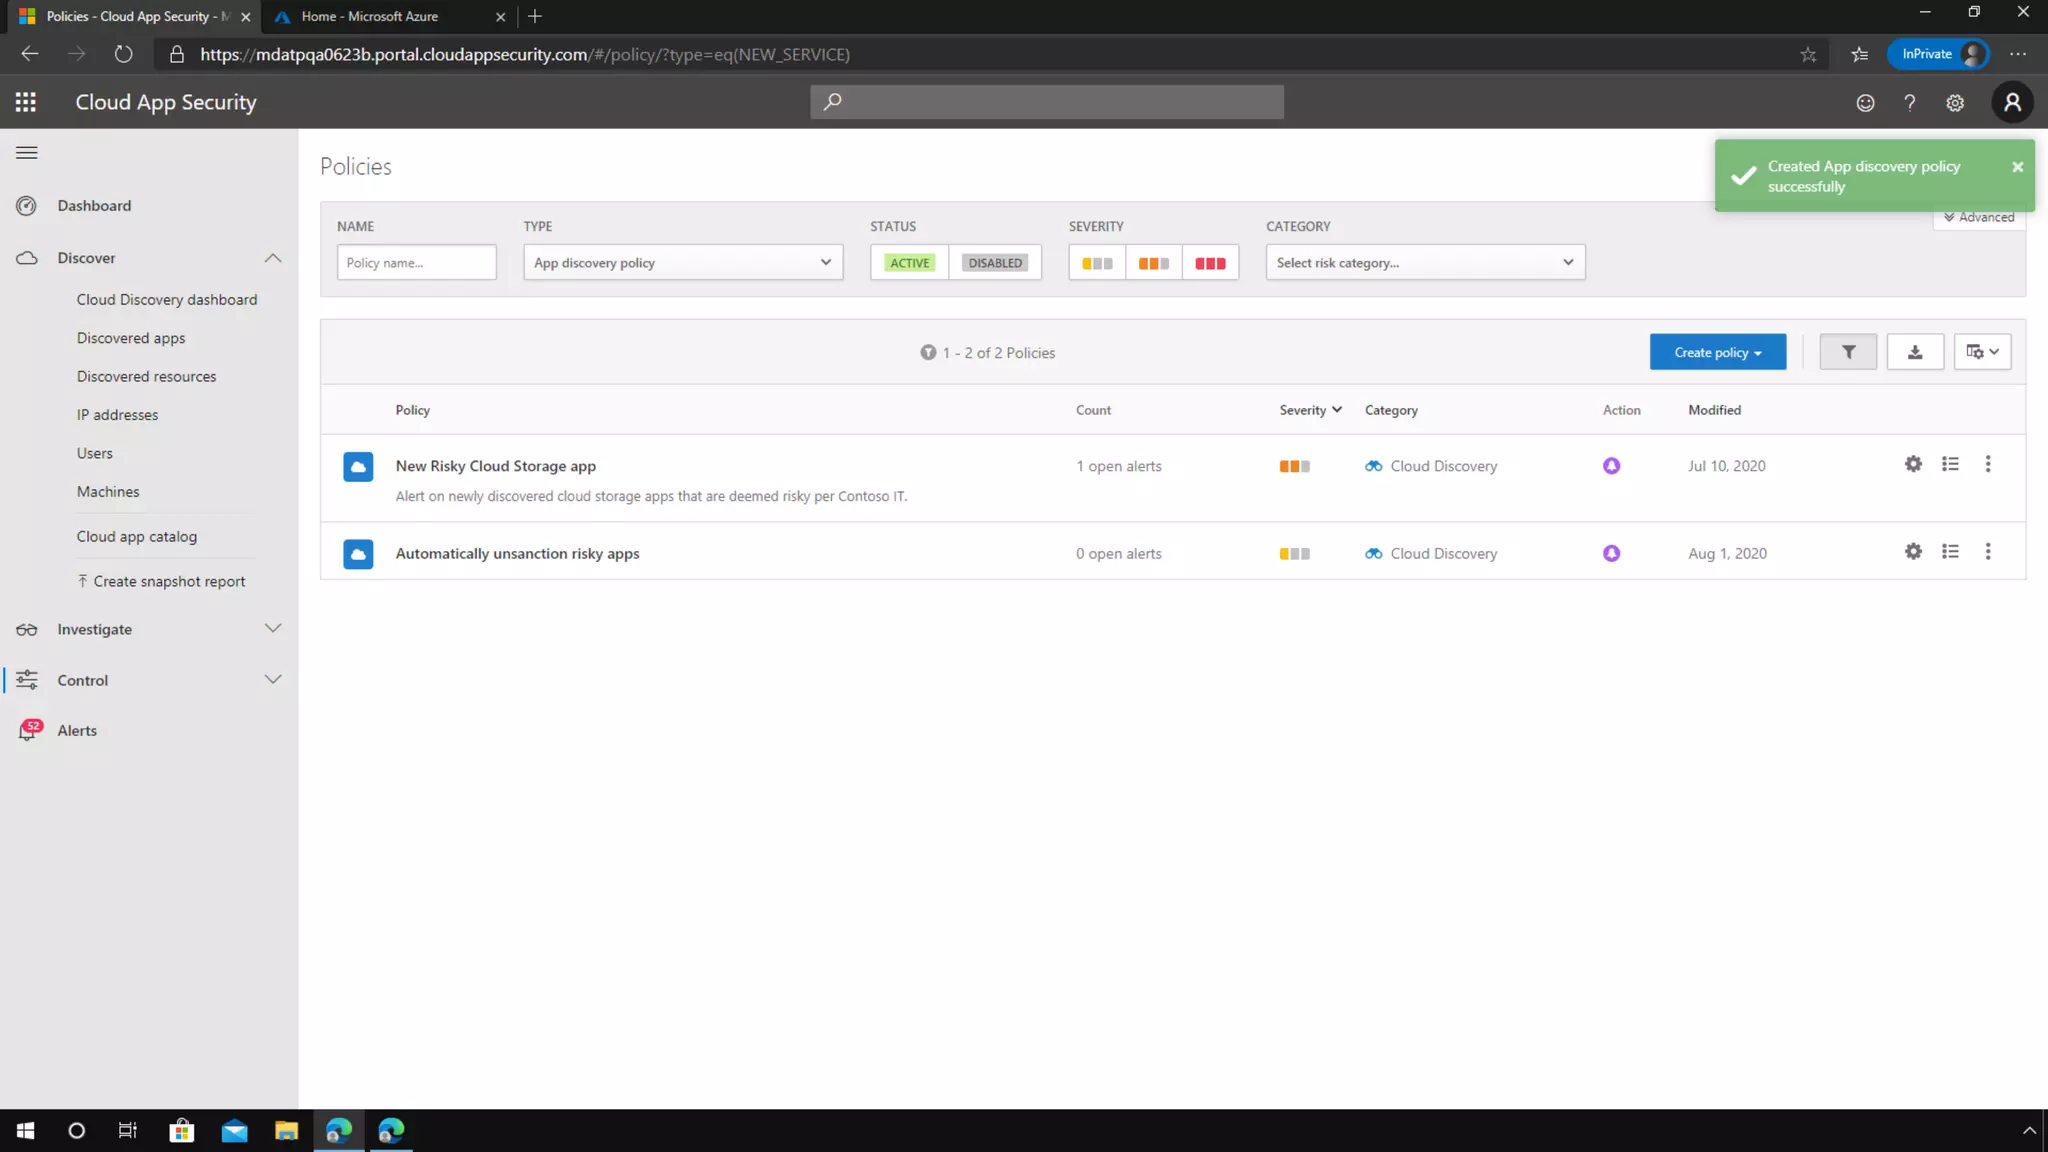Click the feedback smiley icon in header
Image resolution: width=2048 pixels, height=1152 pixels.
(x=1865, y=103)
